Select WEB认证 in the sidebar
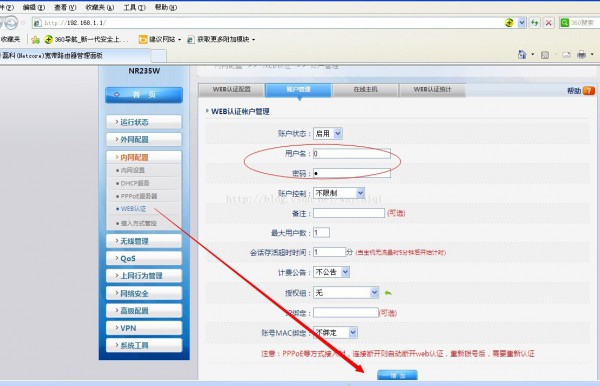Image resolution: width=600 pixels, height=386 pixels. 133,209
